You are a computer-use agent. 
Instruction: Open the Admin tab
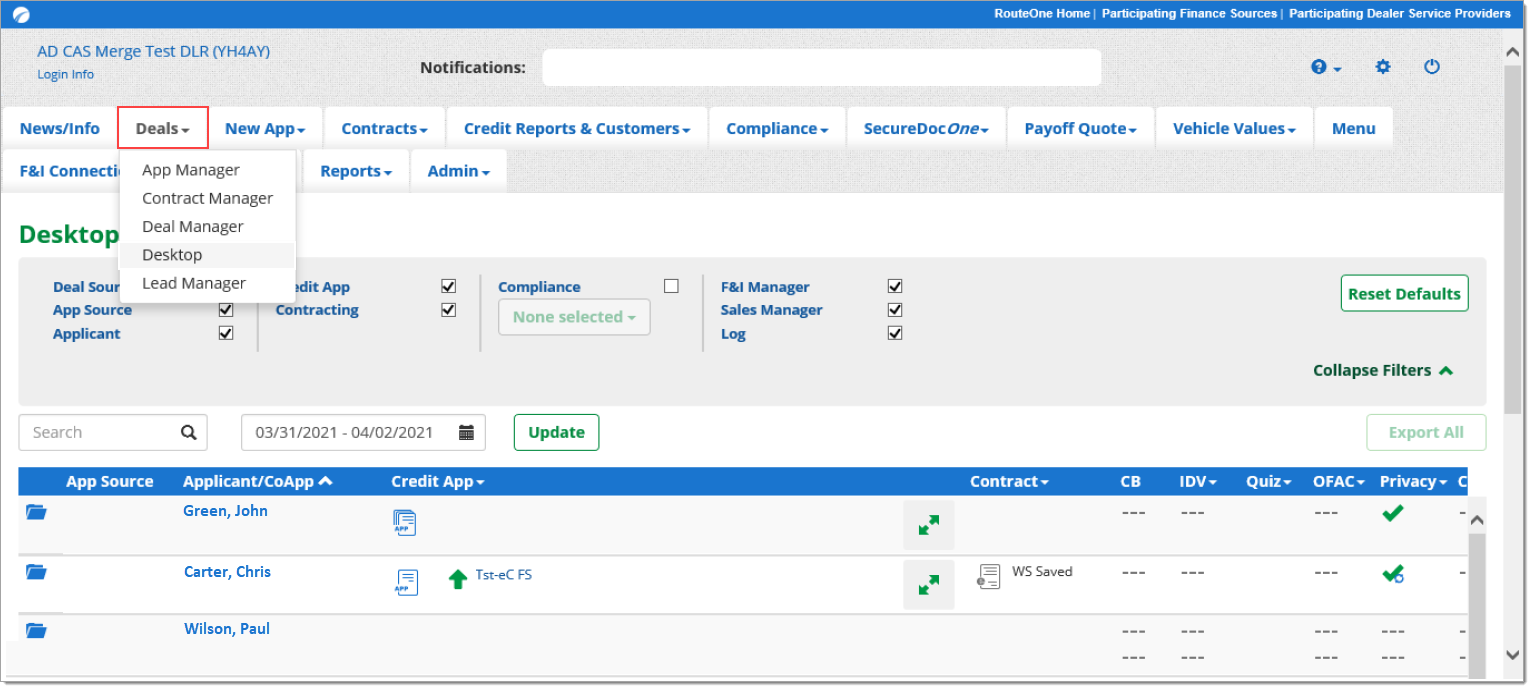point(459,171)
